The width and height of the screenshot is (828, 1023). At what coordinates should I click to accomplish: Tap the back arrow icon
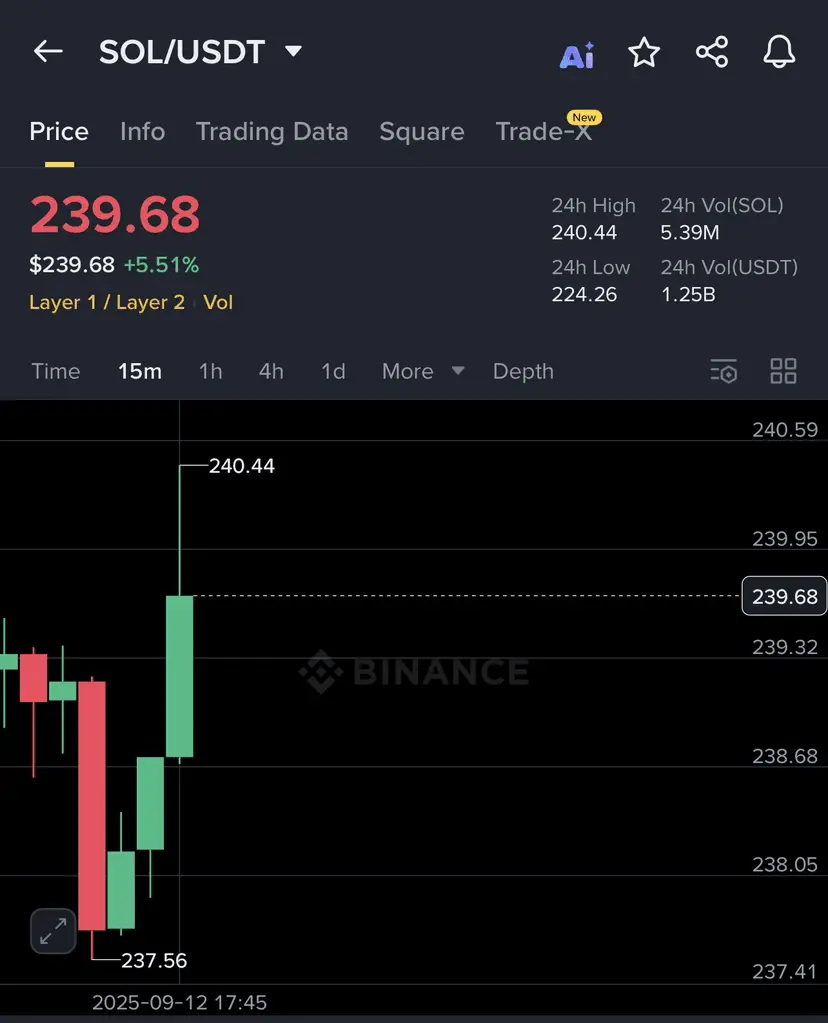point(48,52)
